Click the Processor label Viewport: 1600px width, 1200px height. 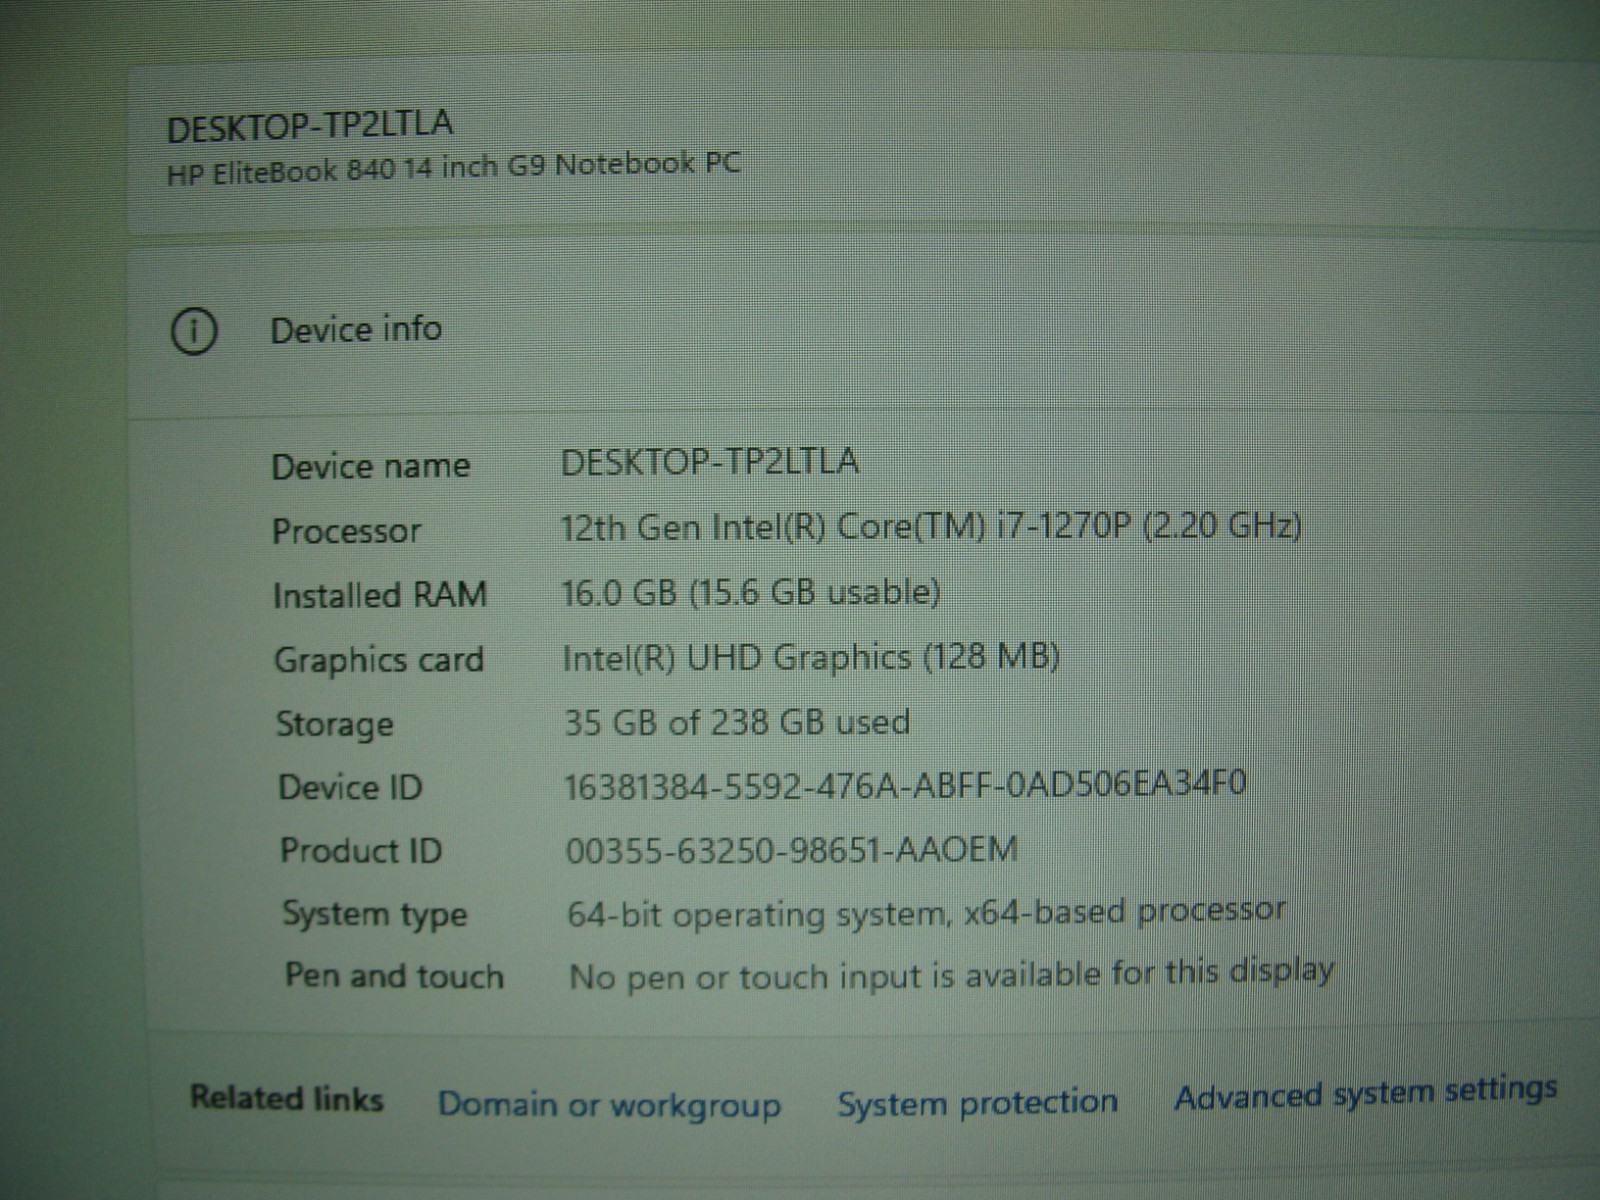[x=347, y=531]
